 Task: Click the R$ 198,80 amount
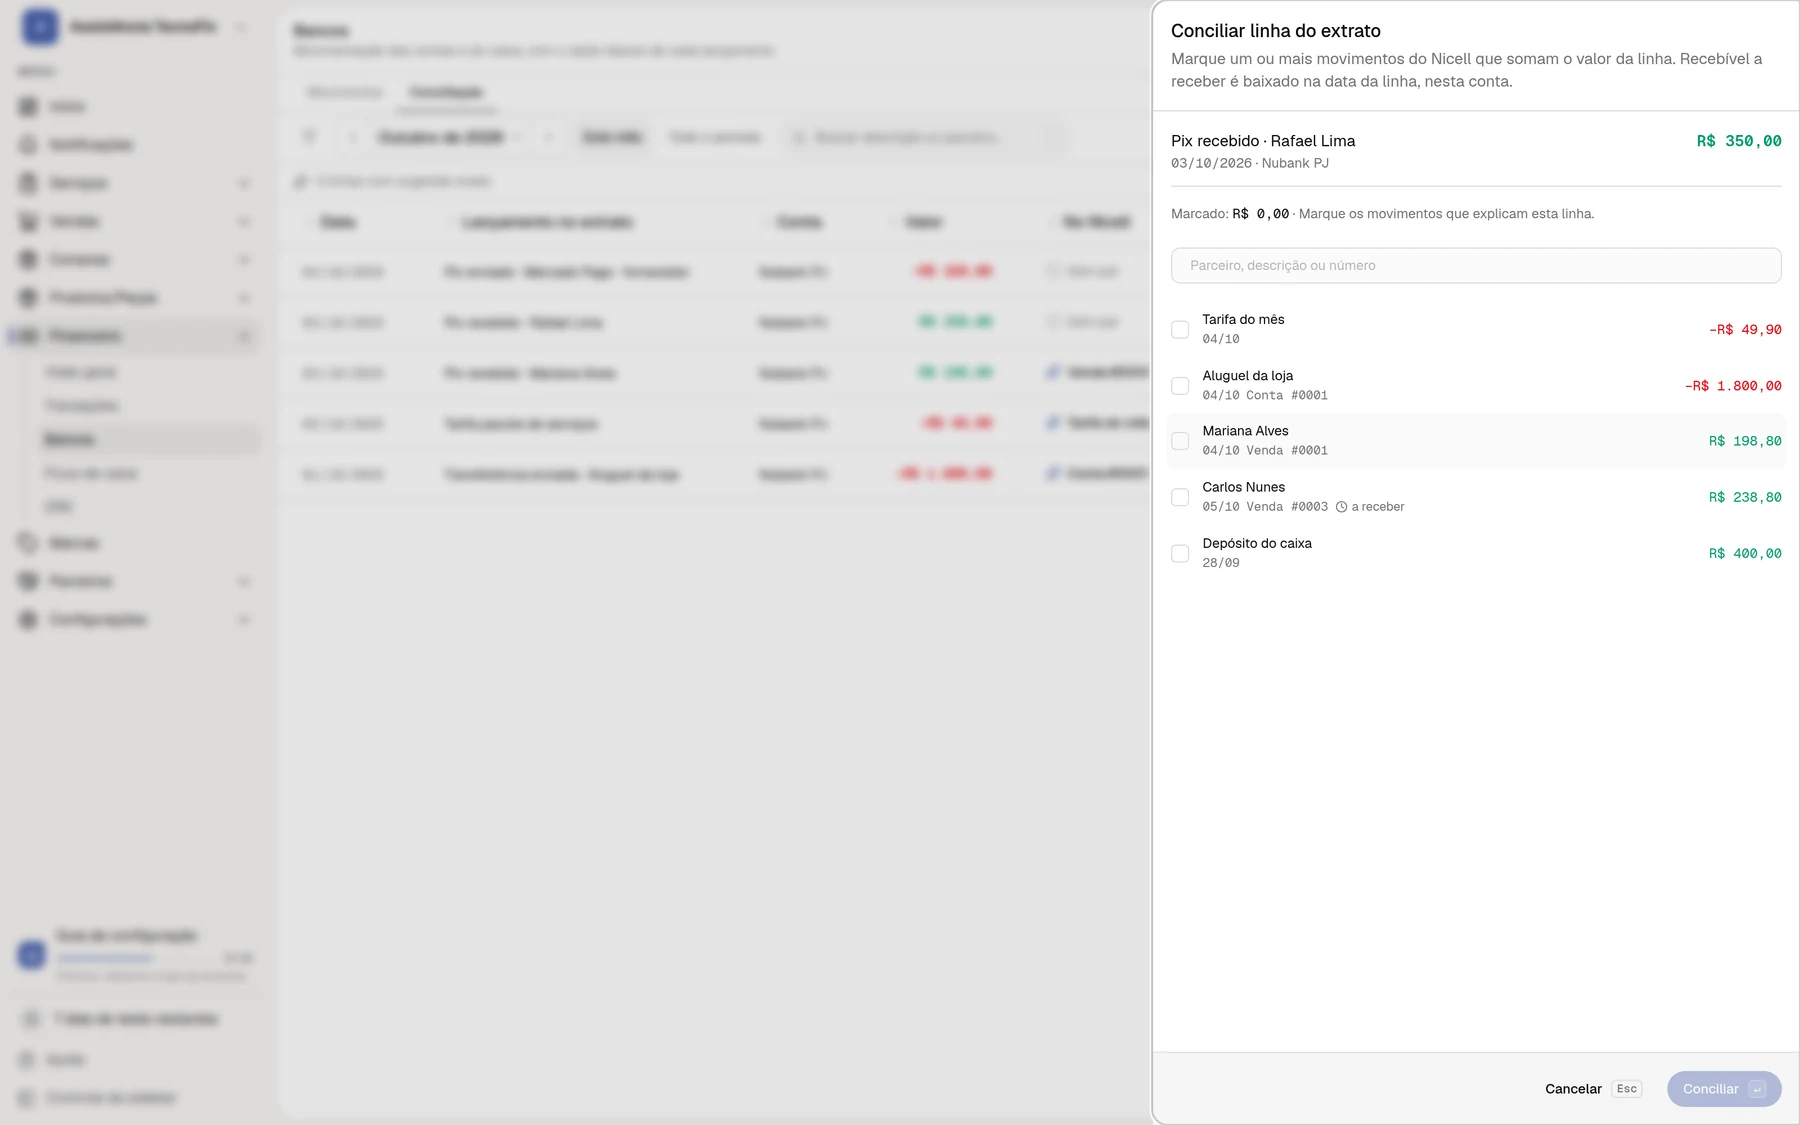1745,441
